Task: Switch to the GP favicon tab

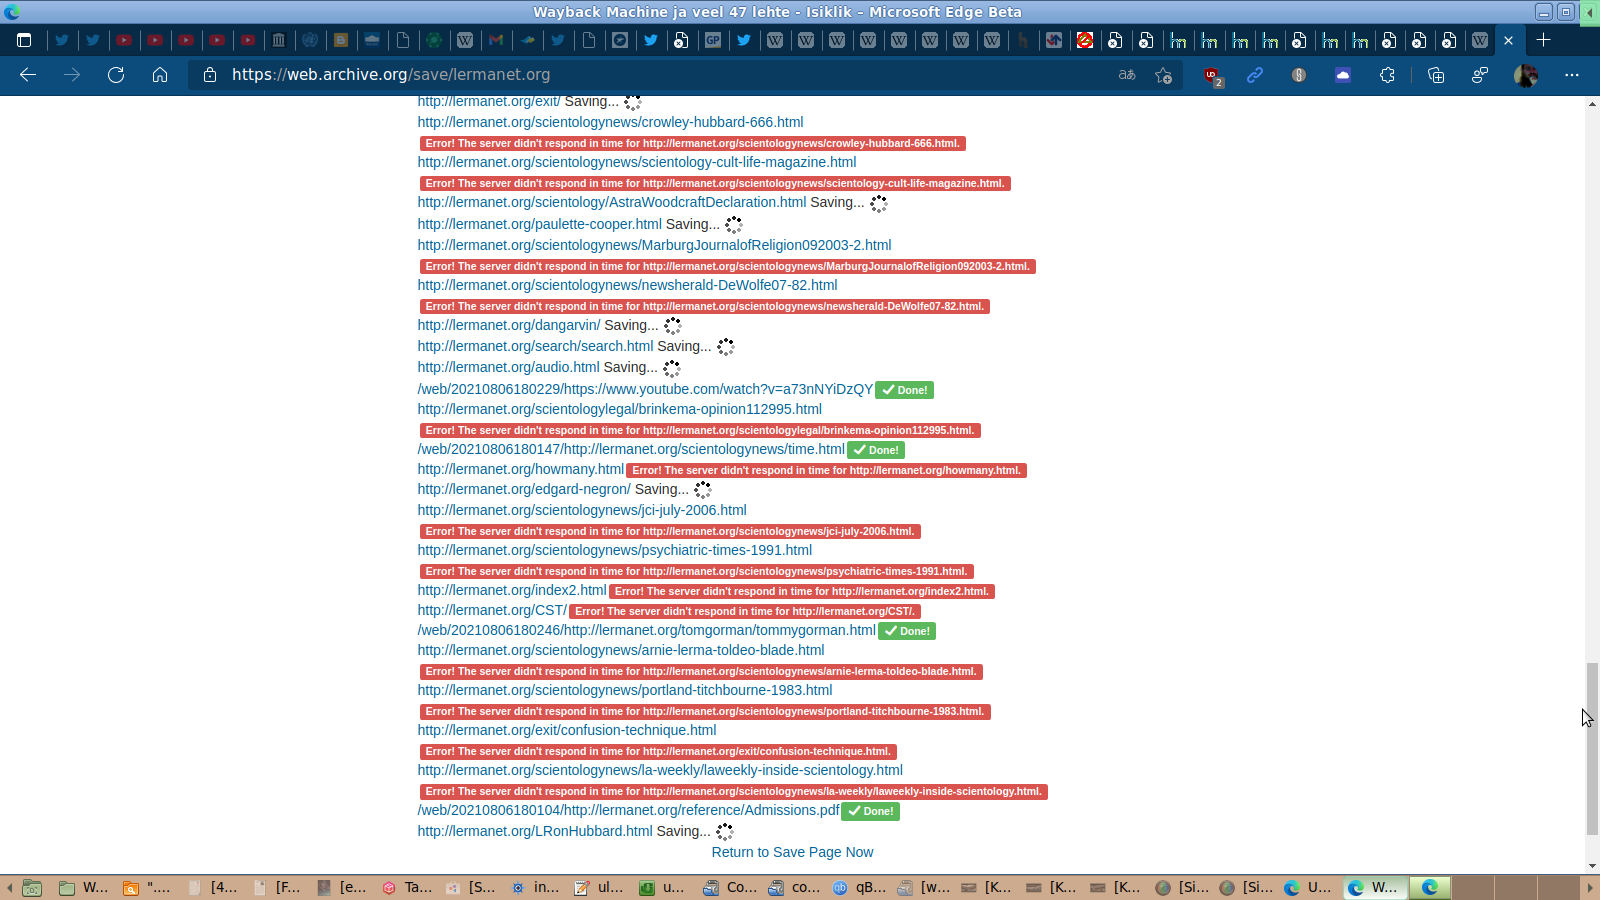Action: [713, 41]
